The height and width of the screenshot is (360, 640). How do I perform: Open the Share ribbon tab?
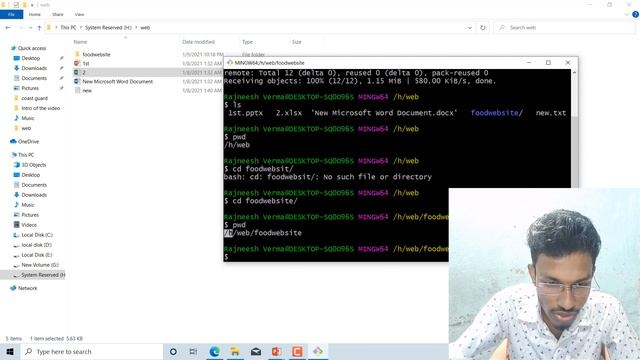tap(58, 14)
